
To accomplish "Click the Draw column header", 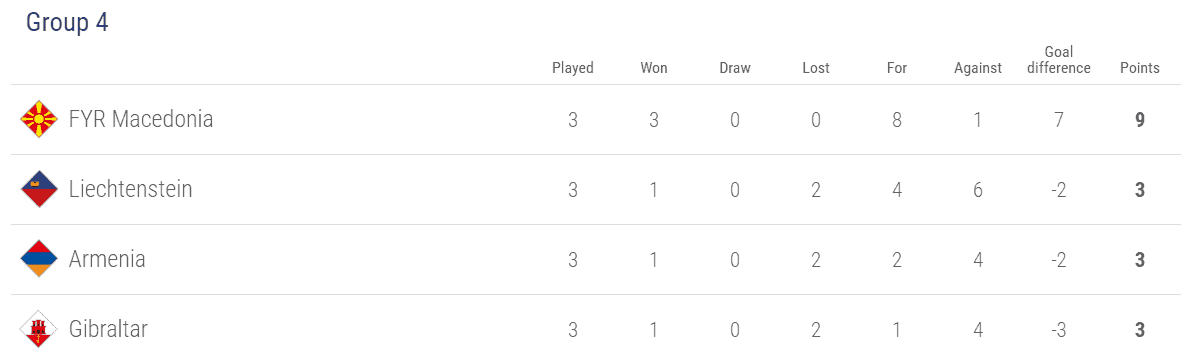I will (x=735, y=68).
